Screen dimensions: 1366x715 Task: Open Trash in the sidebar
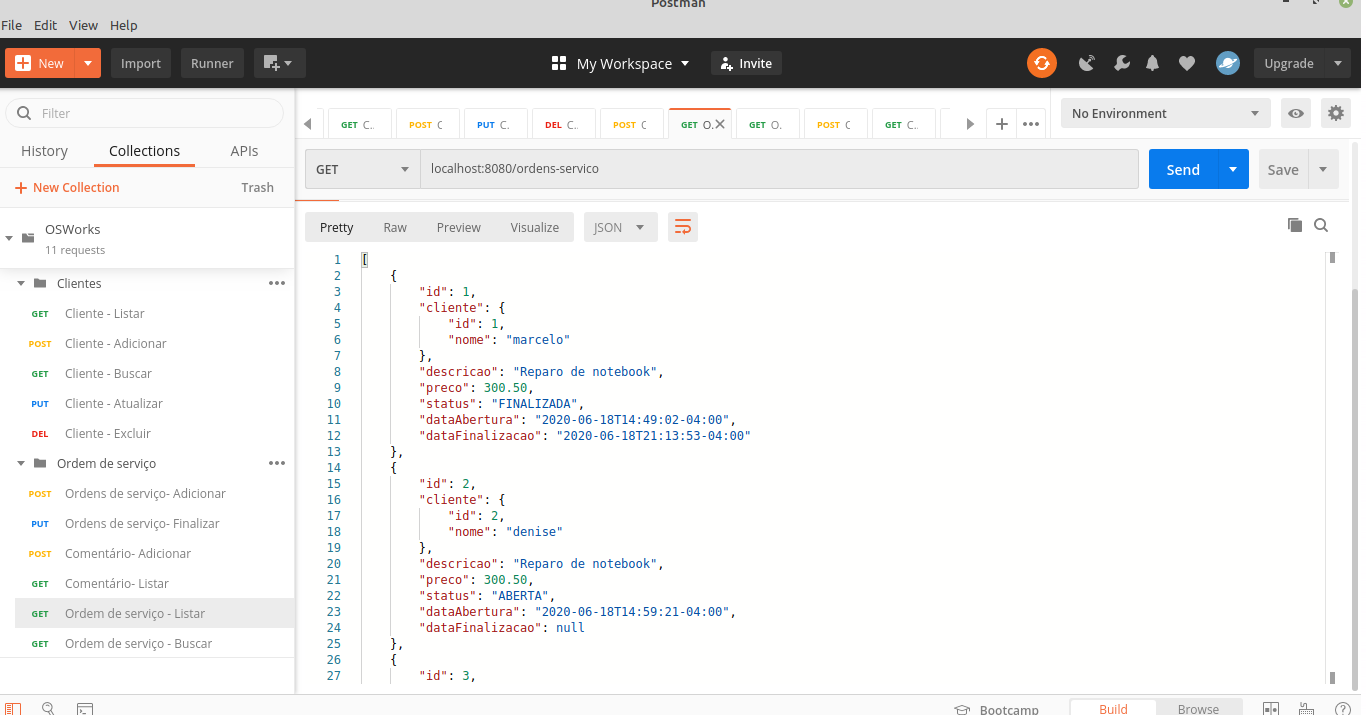[257, 187]
